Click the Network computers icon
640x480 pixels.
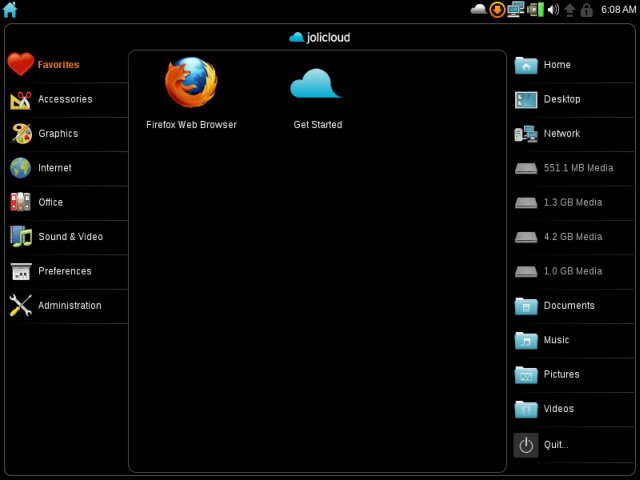click(x=526, y=134)
